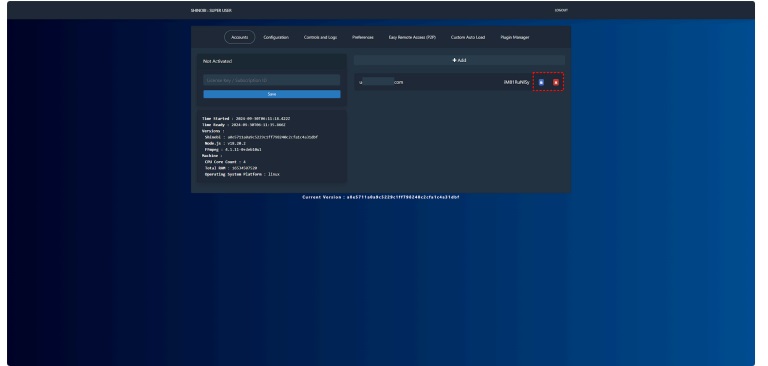Click the Total RAM line
The image size is (768, 366).
click(231, 168)
